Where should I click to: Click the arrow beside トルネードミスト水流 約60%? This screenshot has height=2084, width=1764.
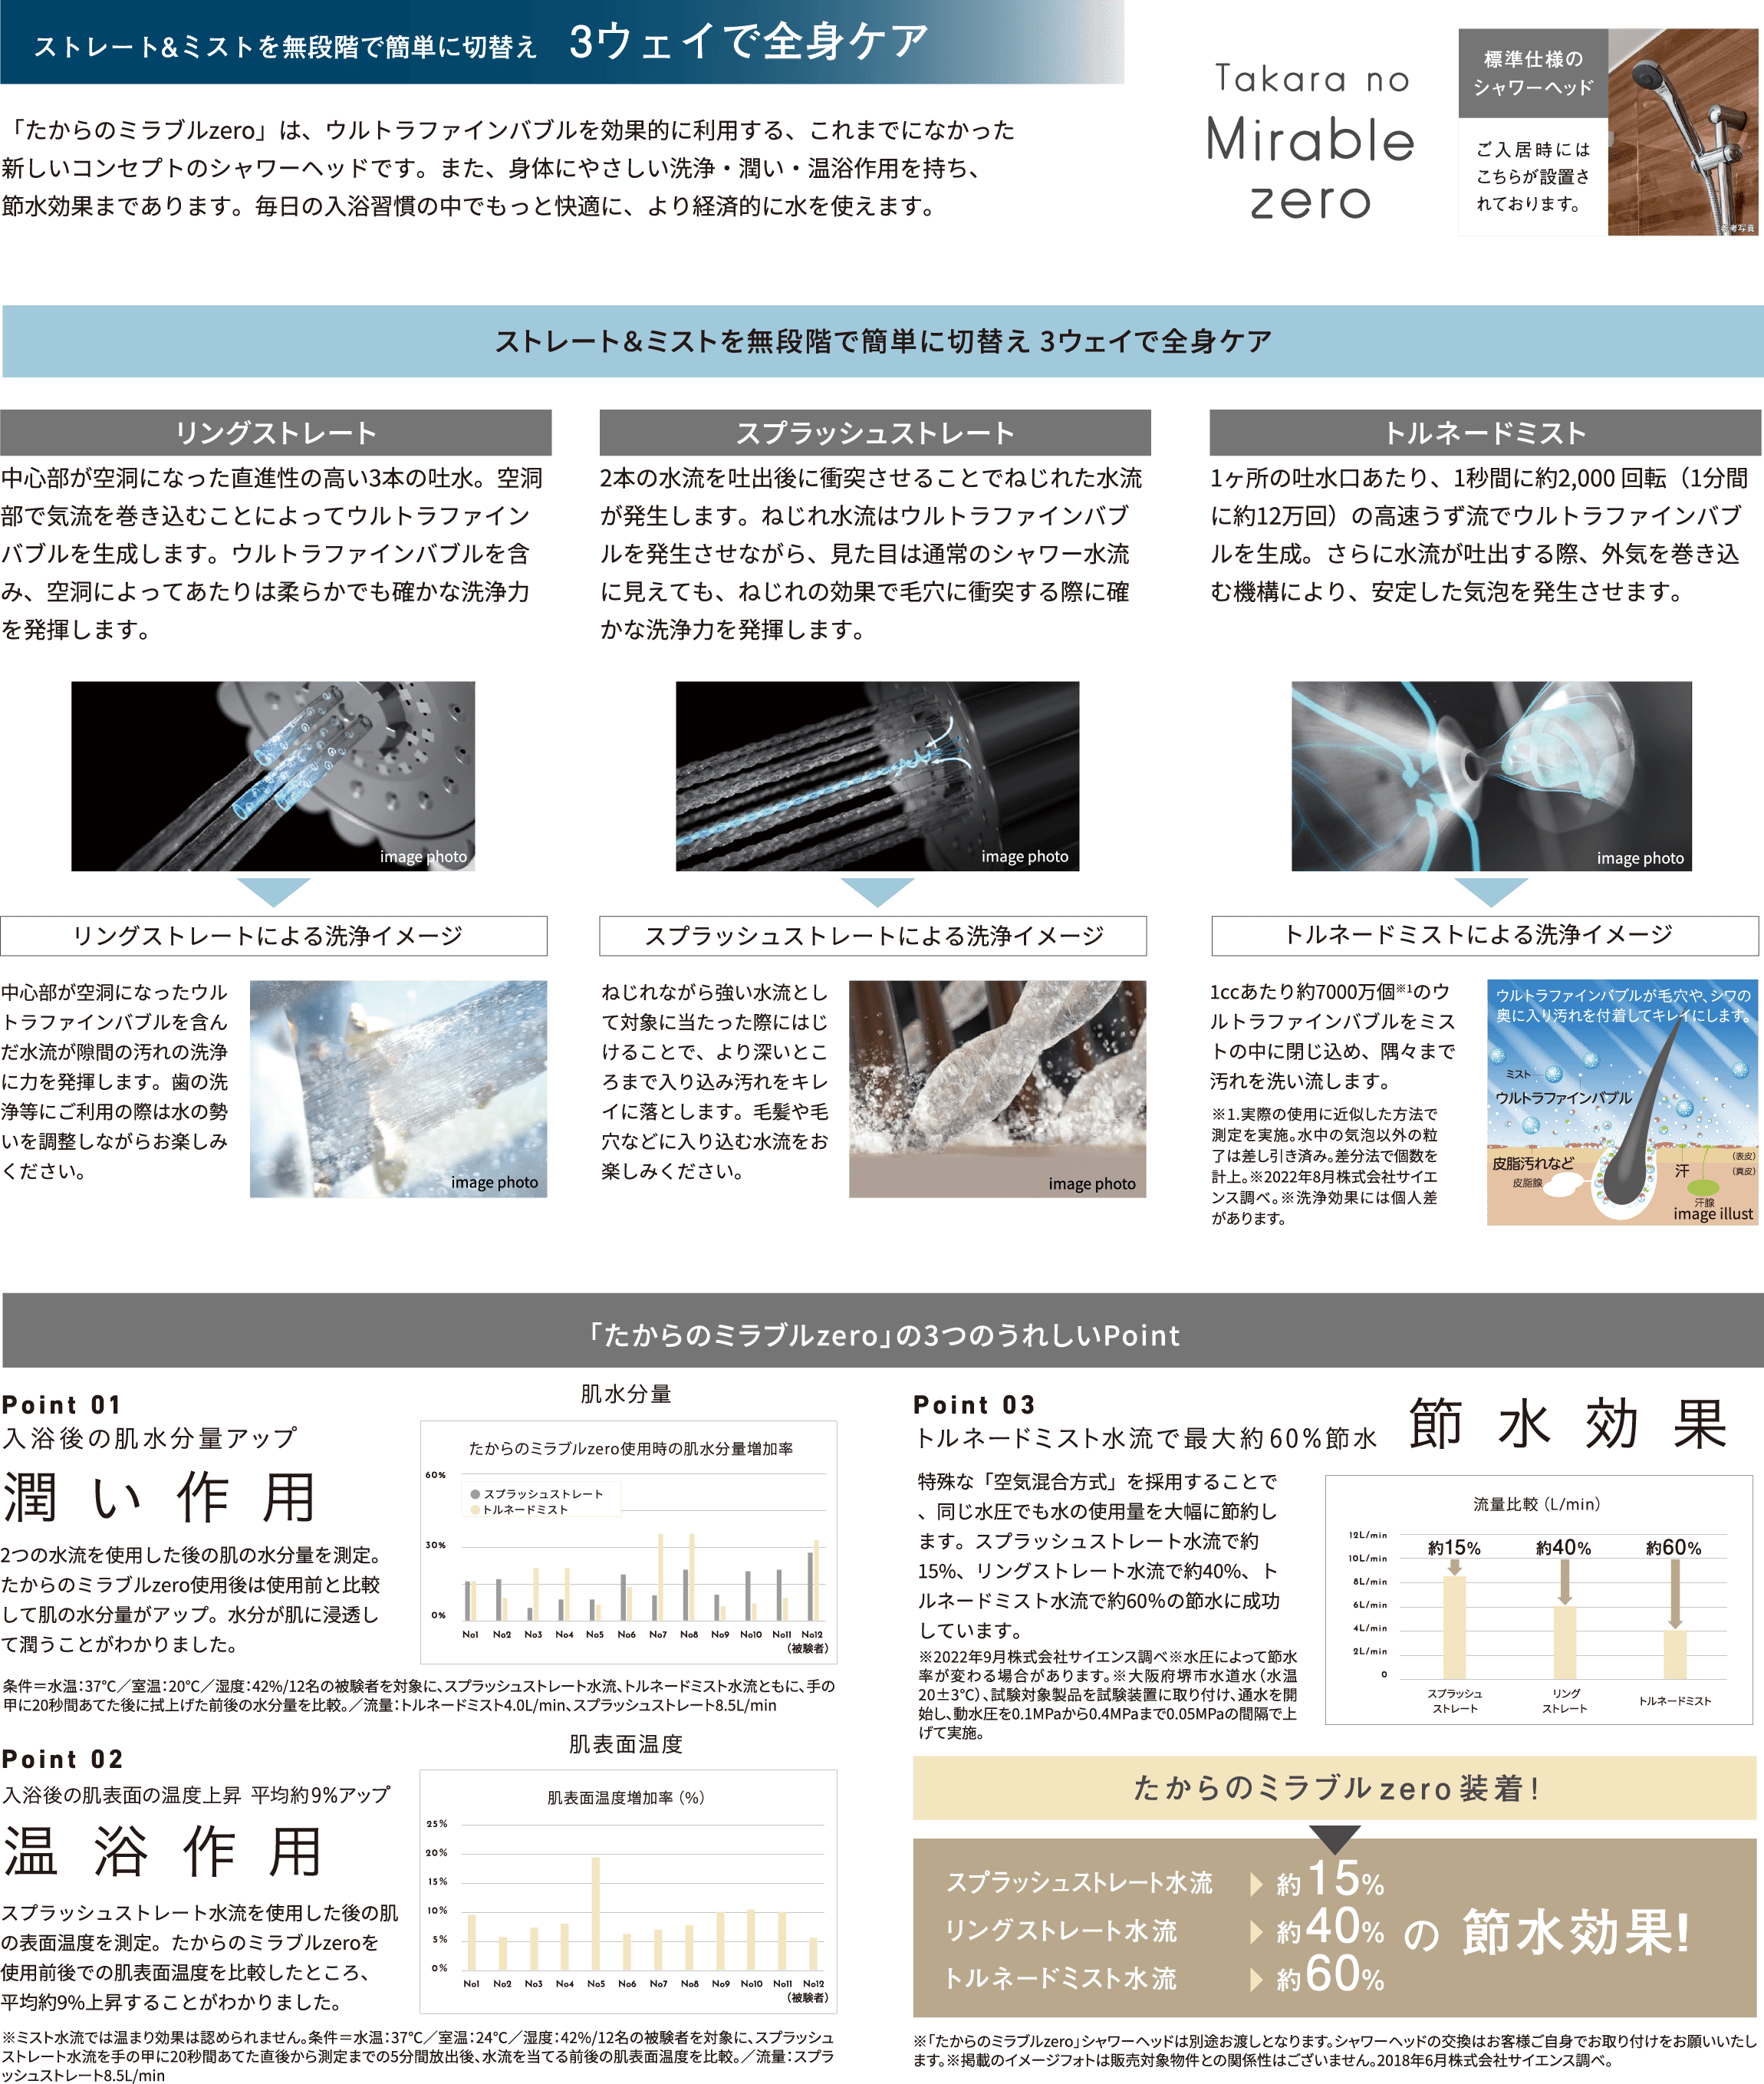1256,1979
